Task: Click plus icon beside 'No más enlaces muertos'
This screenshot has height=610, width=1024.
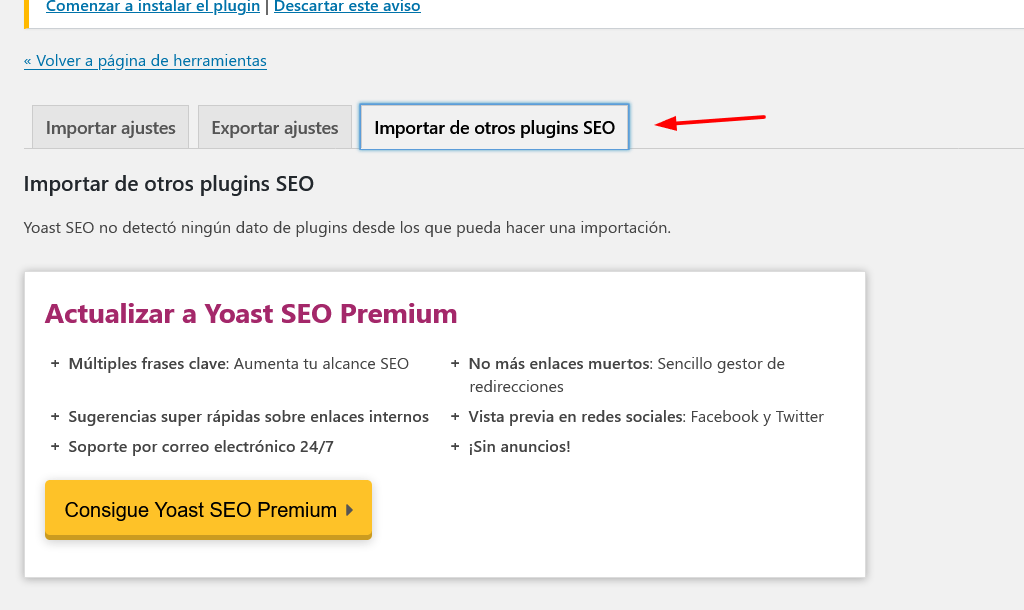Action: (x=455, y=363)
